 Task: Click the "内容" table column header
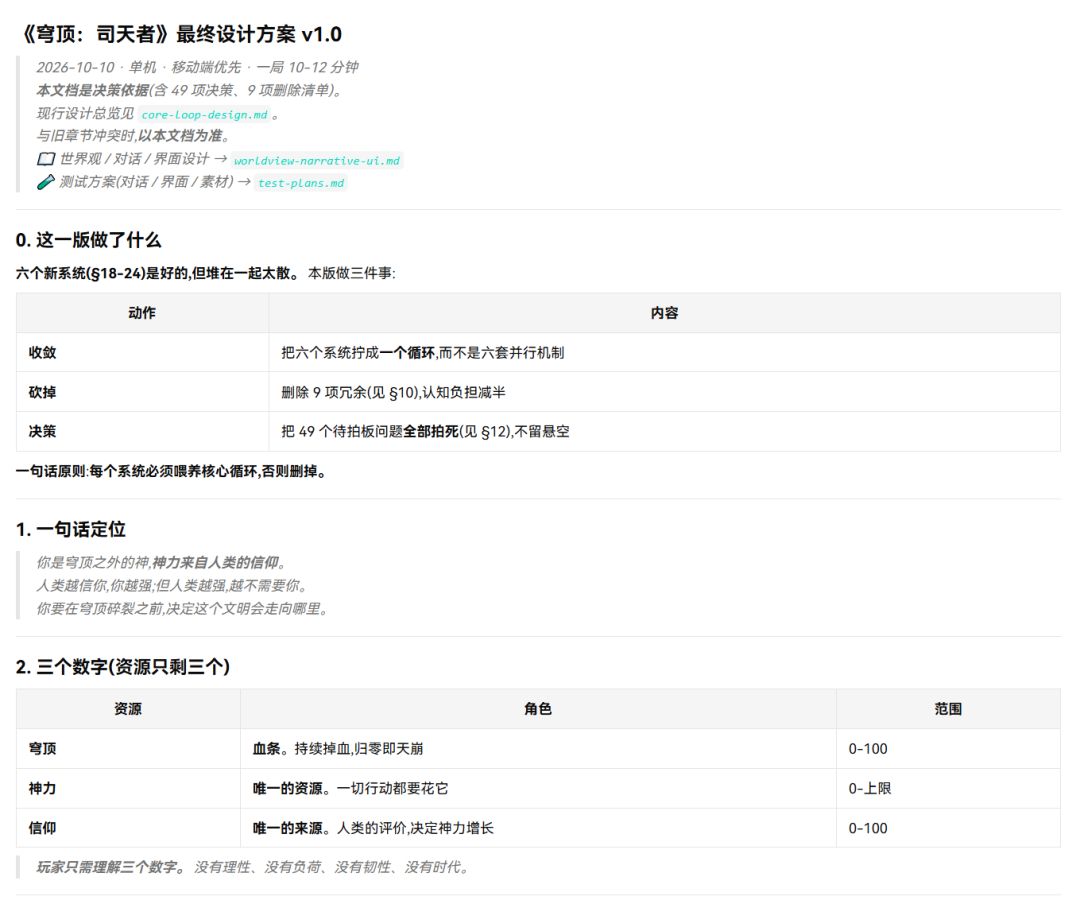(x=664, y=313)
